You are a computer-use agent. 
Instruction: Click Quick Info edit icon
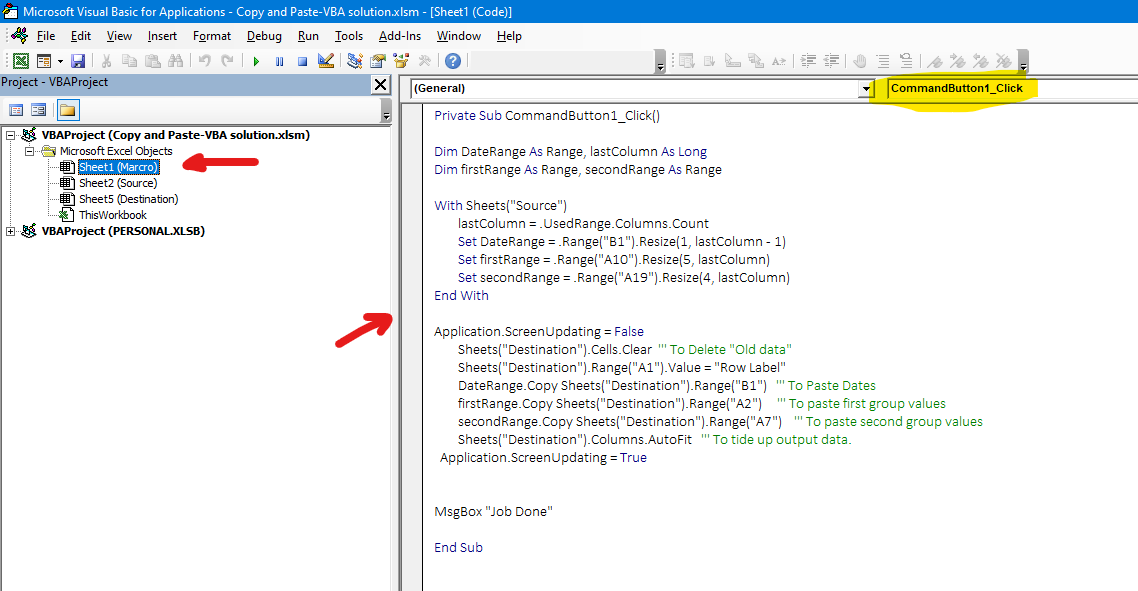[733, 62]
